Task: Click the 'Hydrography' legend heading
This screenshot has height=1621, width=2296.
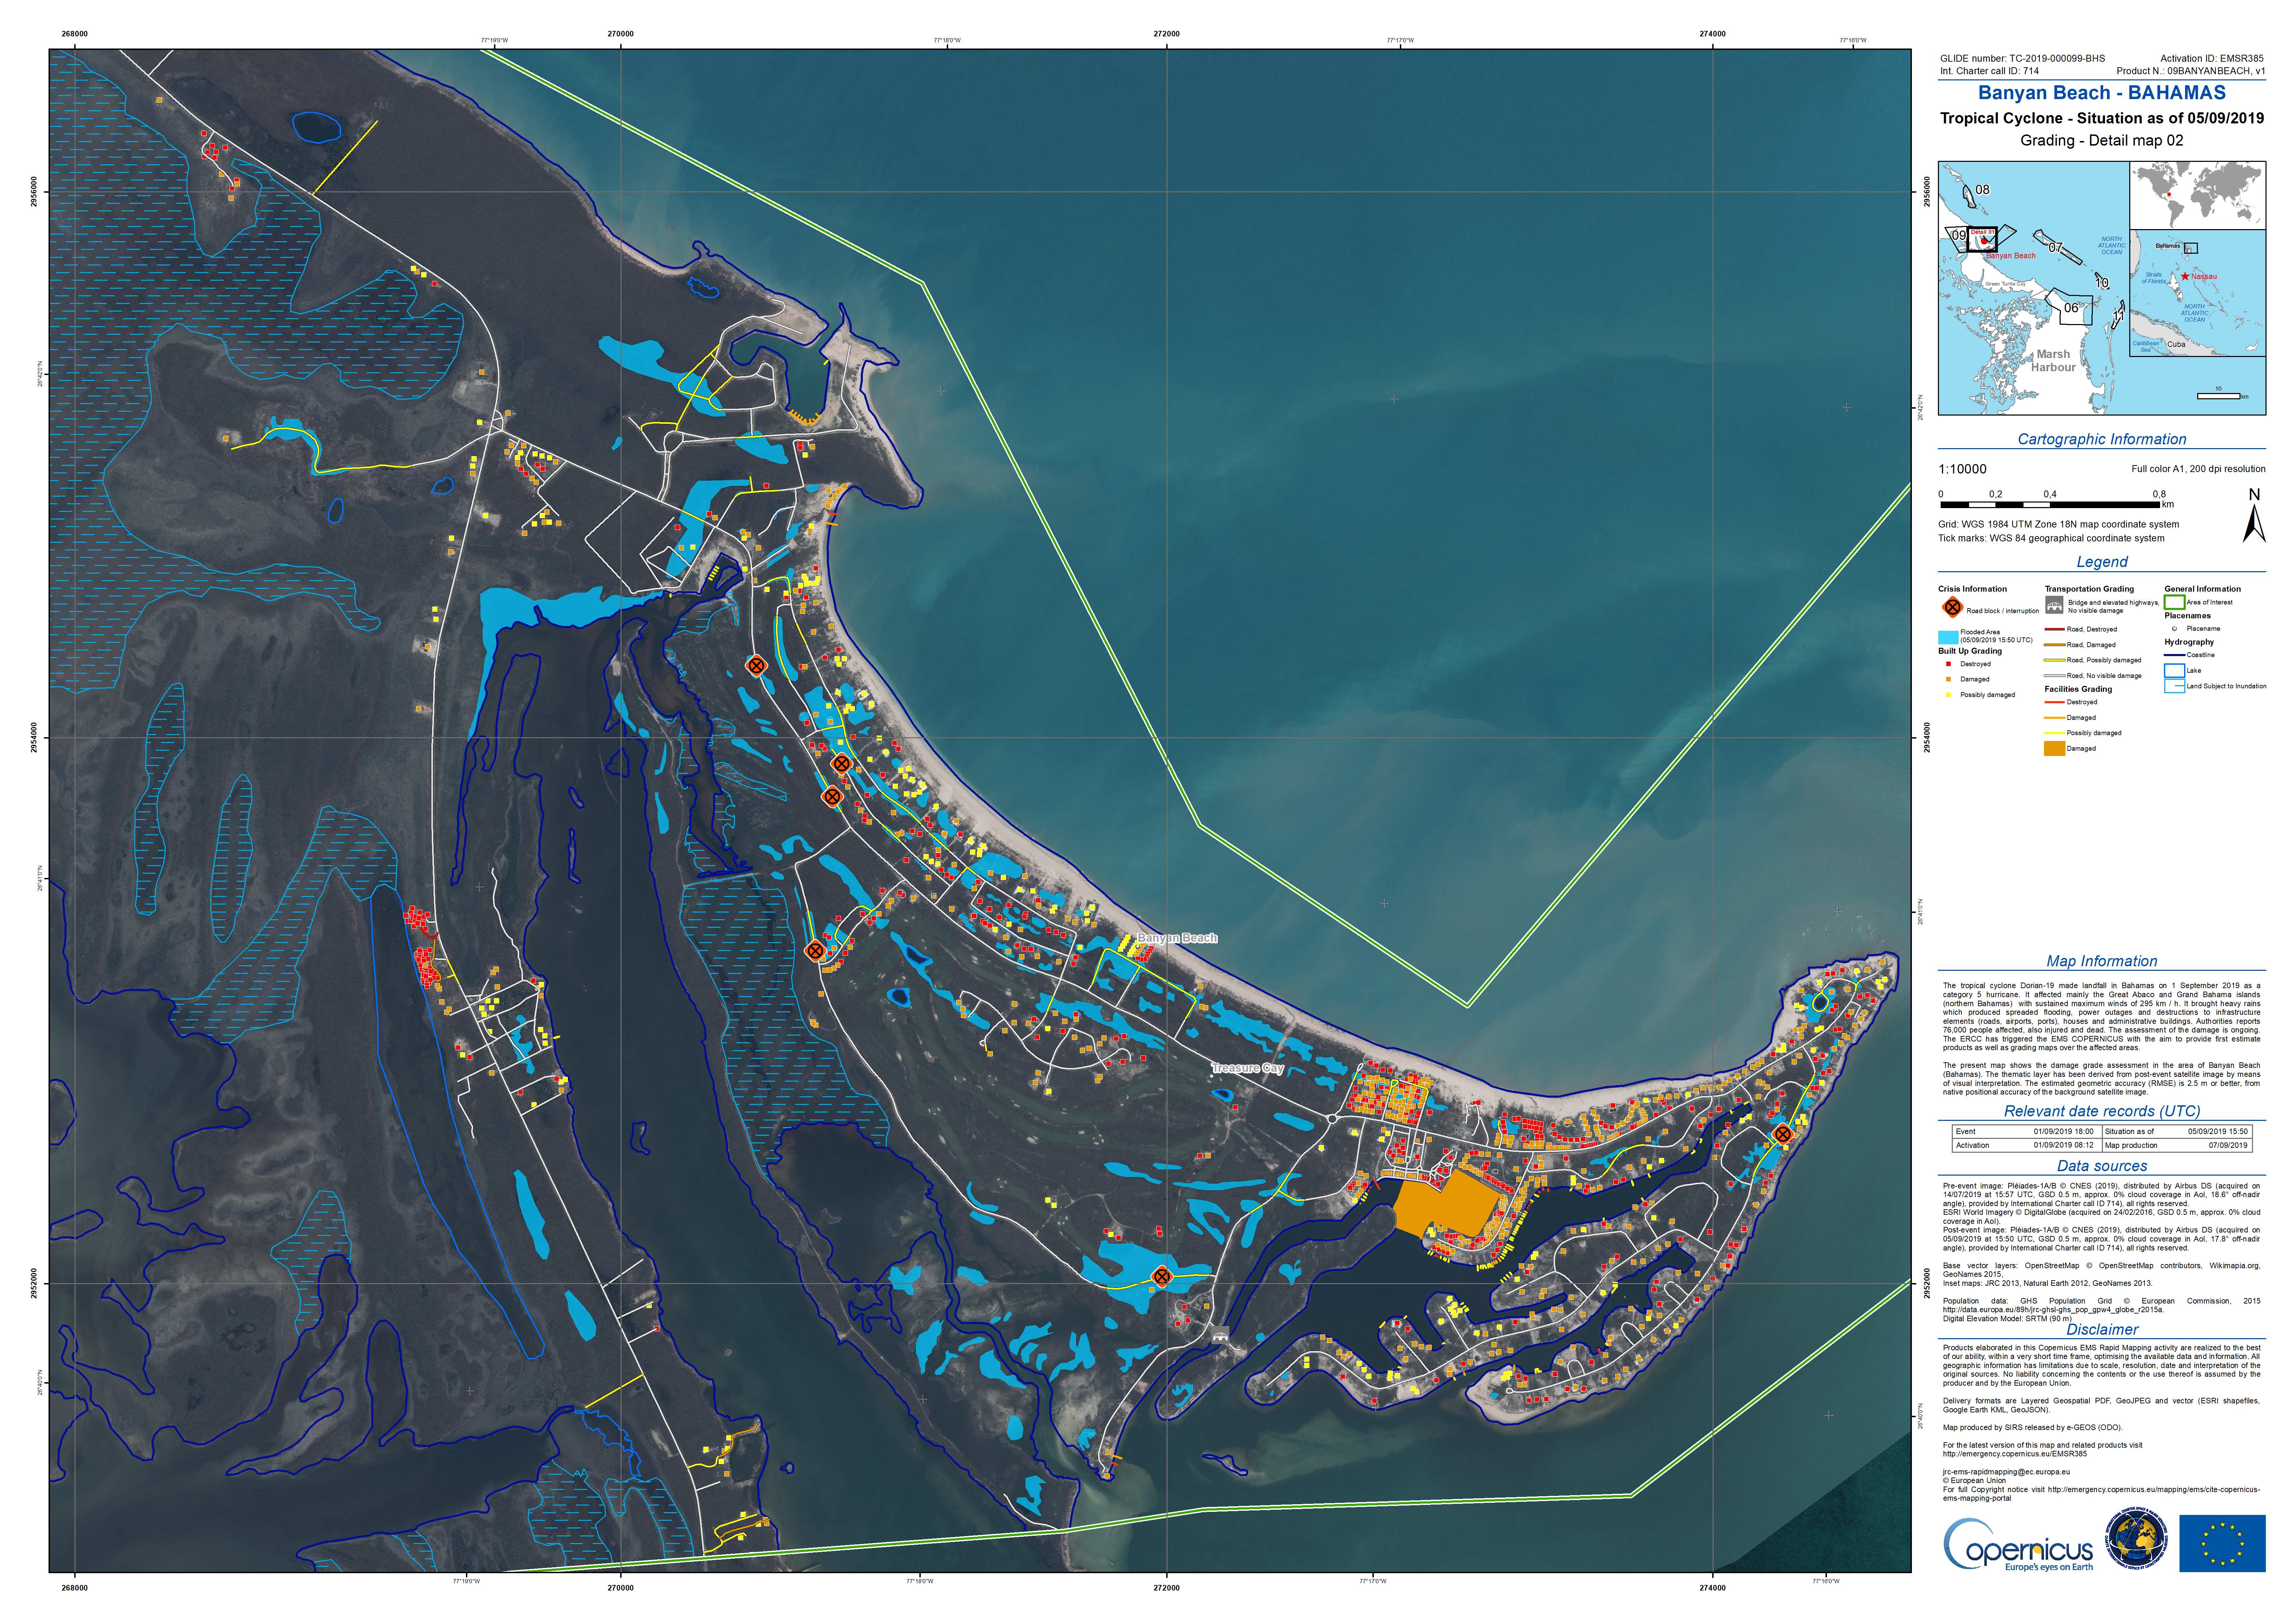Action: click(2189, 642)
